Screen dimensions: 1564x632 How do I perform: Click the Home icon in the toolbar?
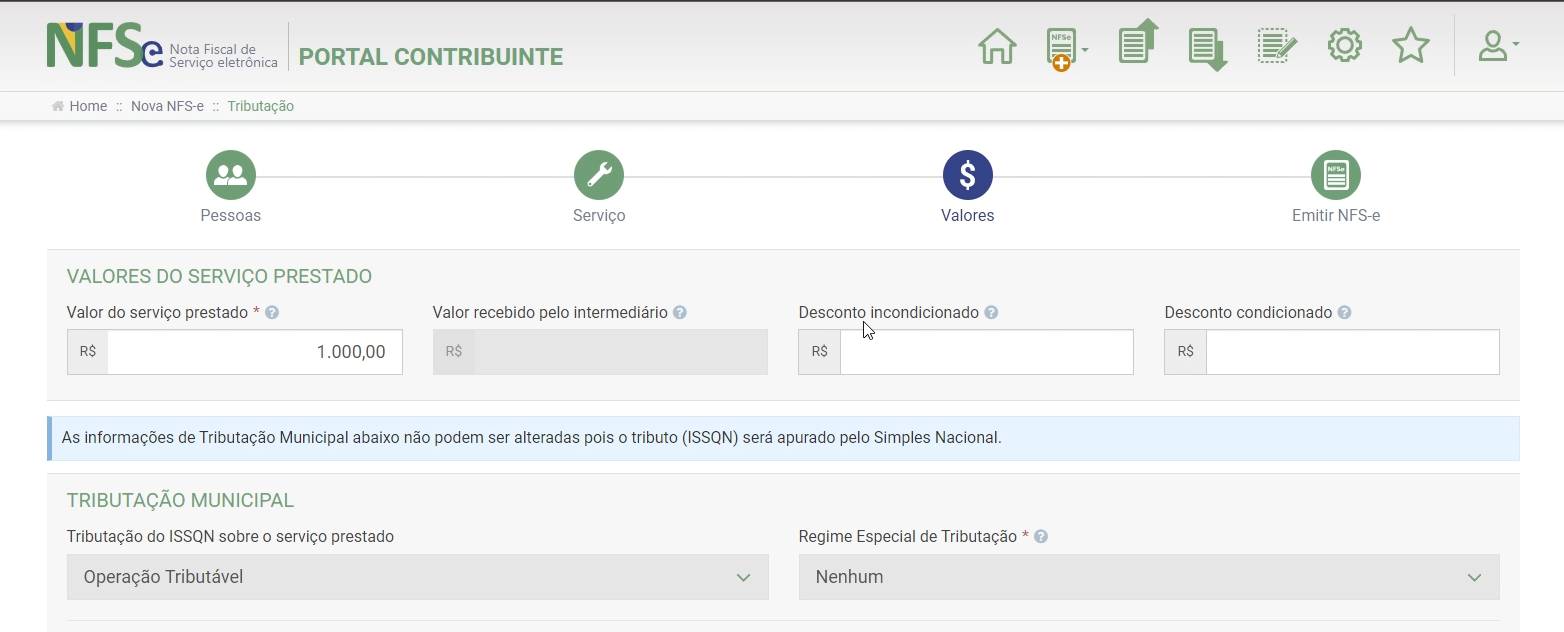click(996, 45)
